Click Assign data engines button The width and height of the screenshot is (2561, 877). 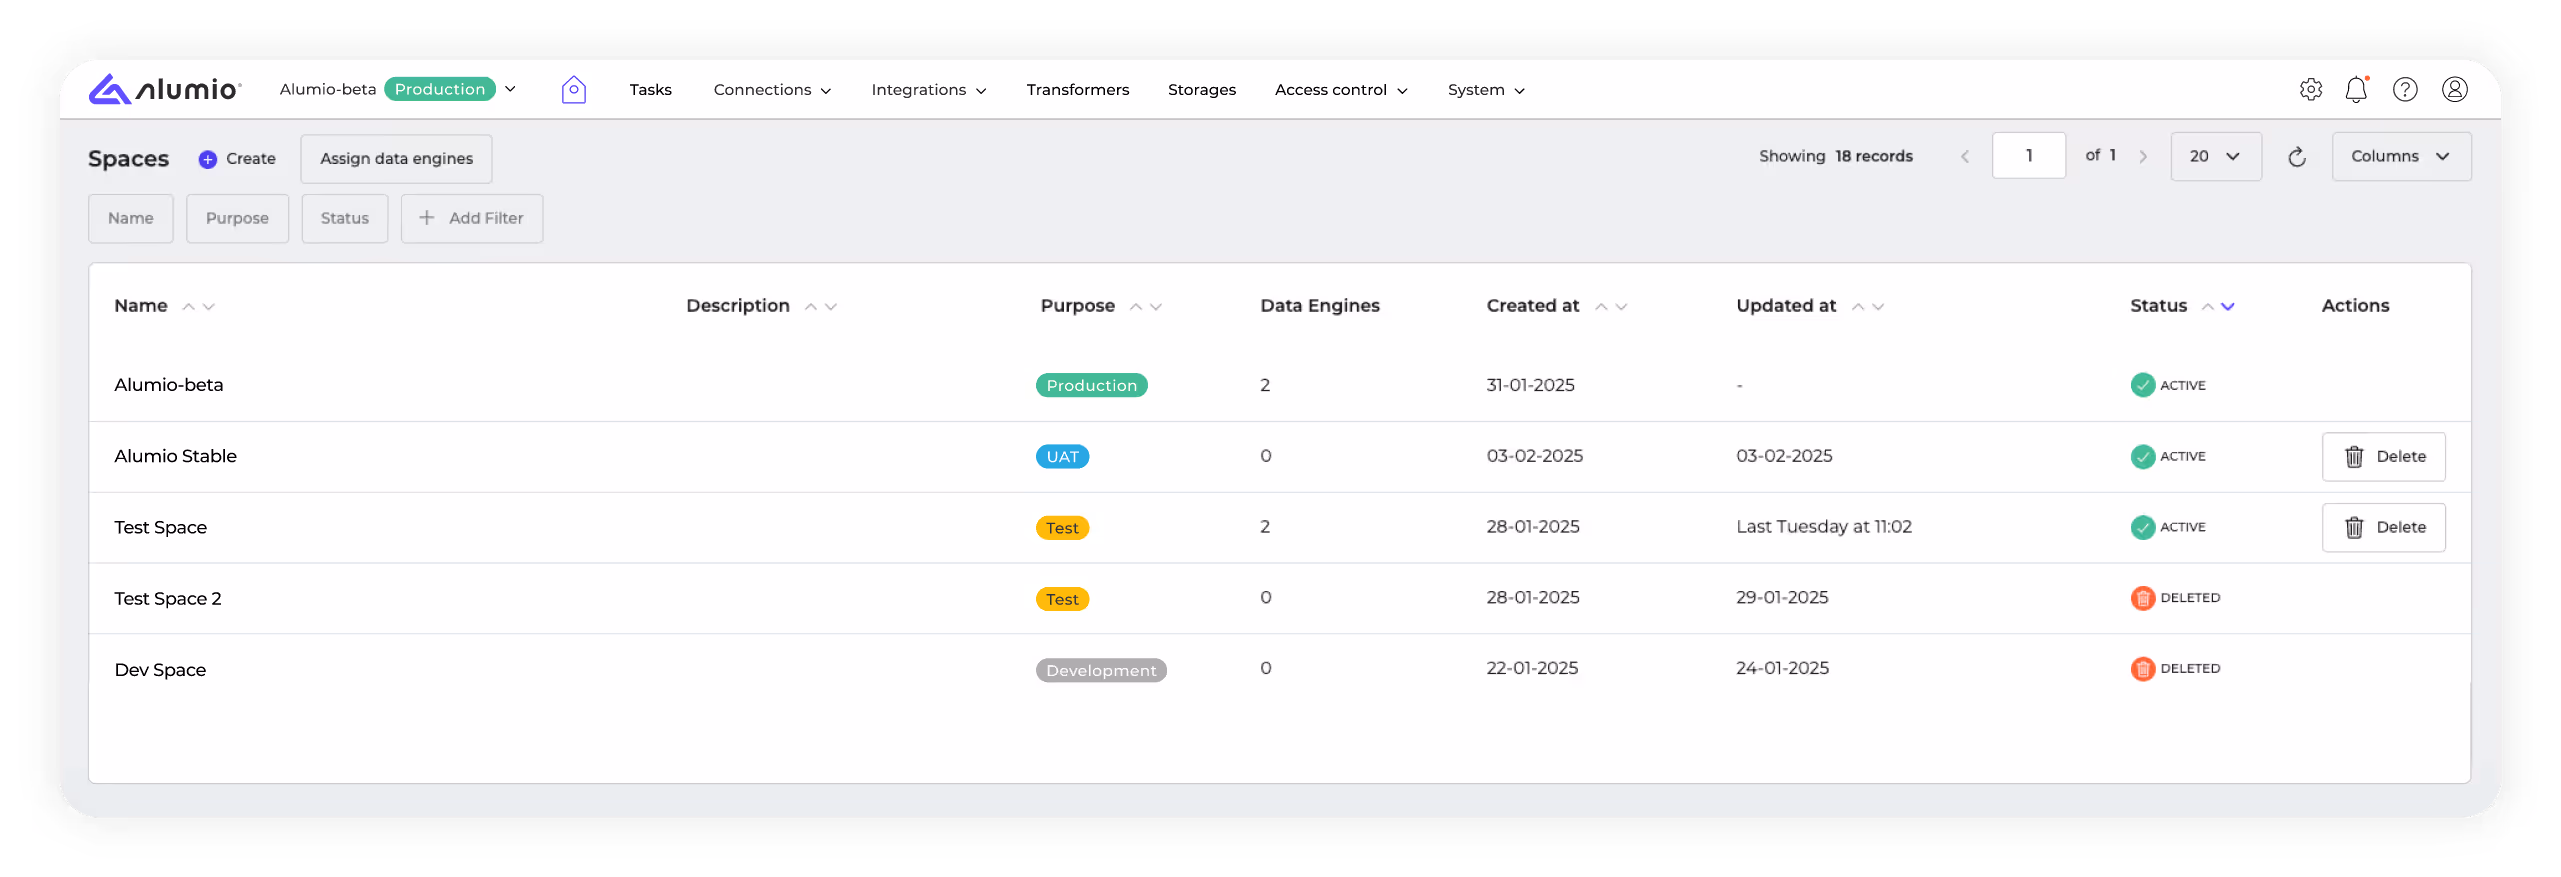(x=396, y=159)
